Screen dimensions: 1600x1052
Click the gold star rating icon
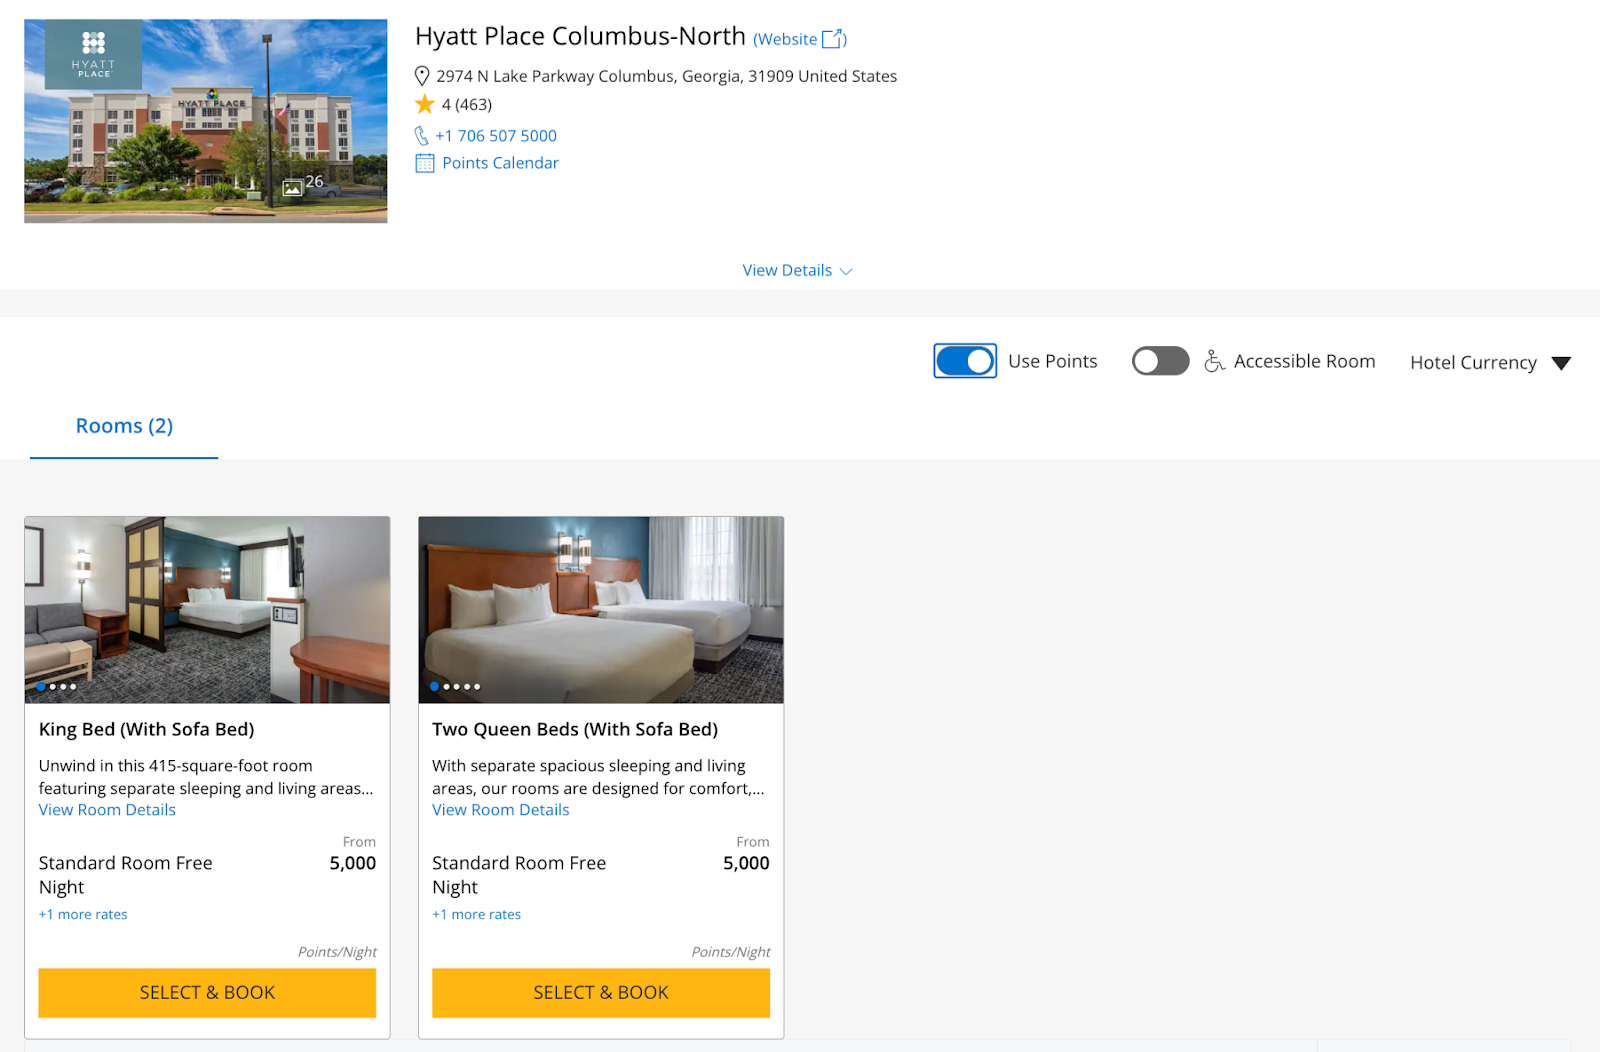click(x=425, y=104)
